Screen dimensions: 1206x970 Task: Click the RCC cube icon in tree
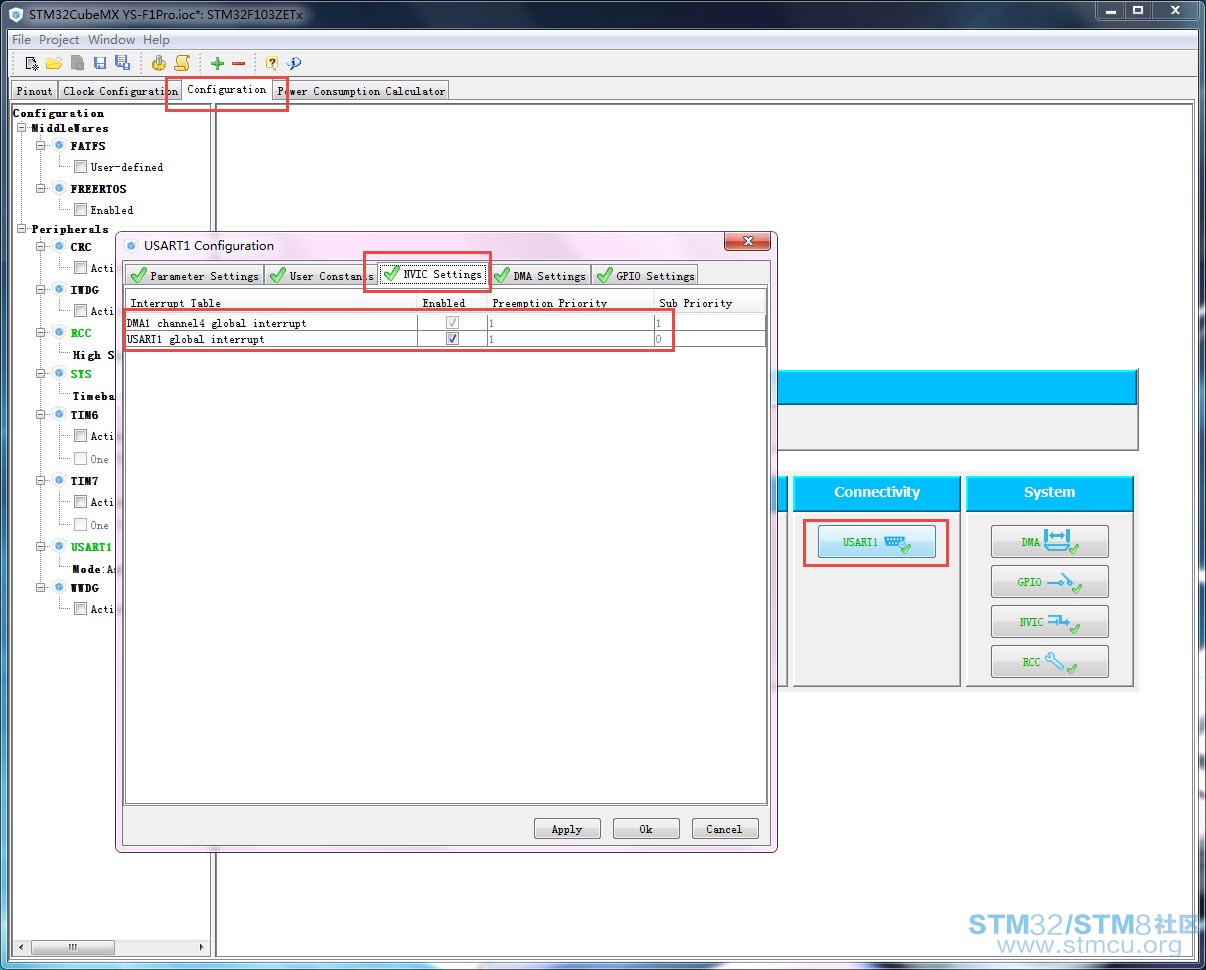pos(59,333)
